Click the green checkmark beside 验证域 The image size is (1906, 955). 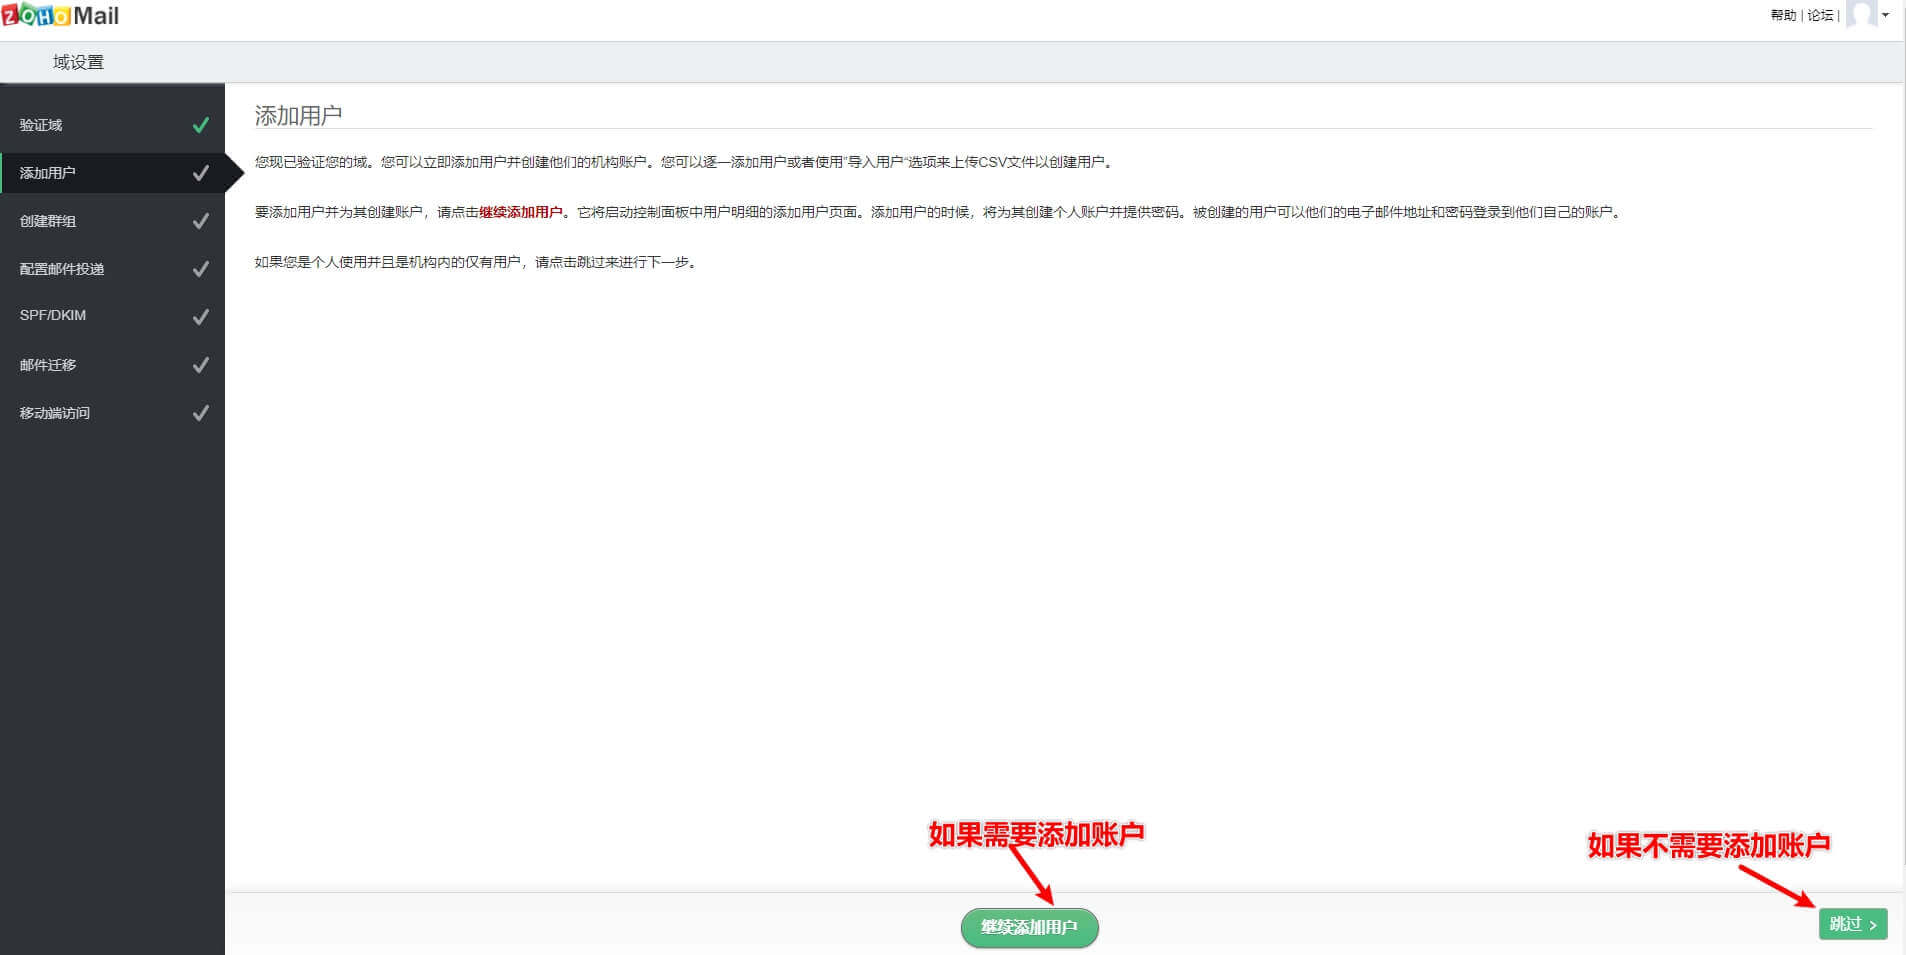(x=200, y=124)
